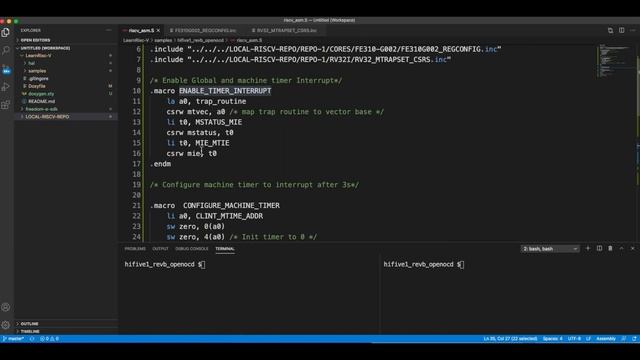Close the riscv_asm.S editor tab
640x360 pixels.
[158, 31]
